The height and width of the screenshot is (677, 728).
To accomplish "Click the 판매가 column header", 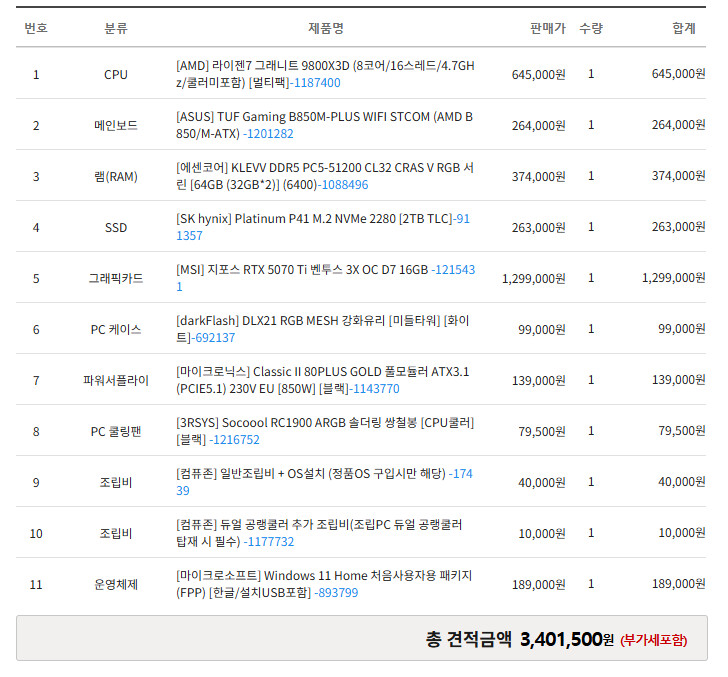I will click(x=548, y=28).
